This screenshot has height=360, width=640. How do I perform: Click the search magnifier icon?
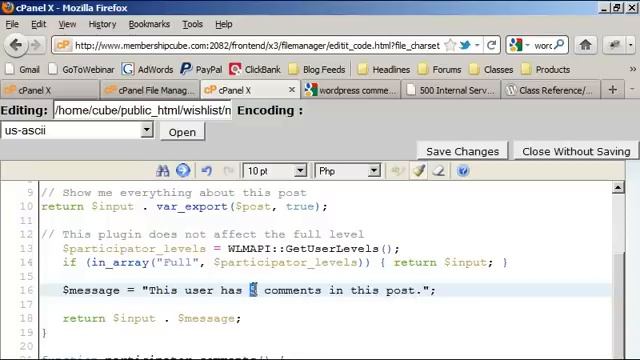[559, 44]
